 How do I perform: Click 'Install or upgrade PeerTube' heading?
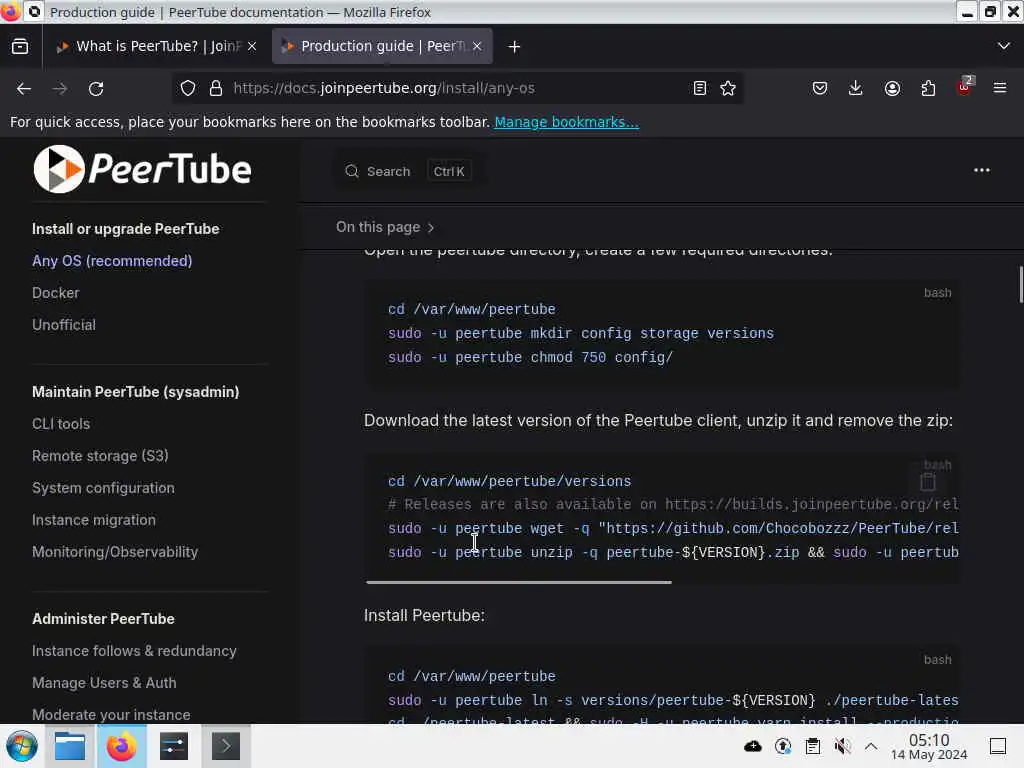click(125, 229)
